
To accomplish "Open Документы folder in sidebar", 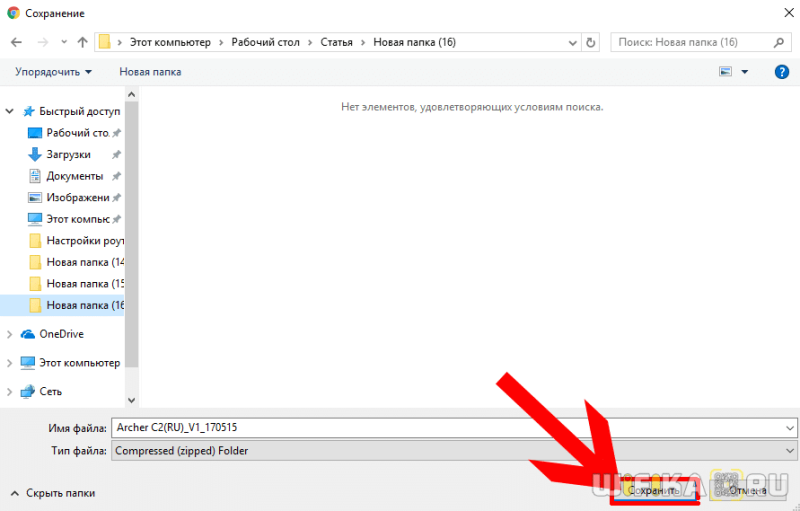I will point(75,176).
